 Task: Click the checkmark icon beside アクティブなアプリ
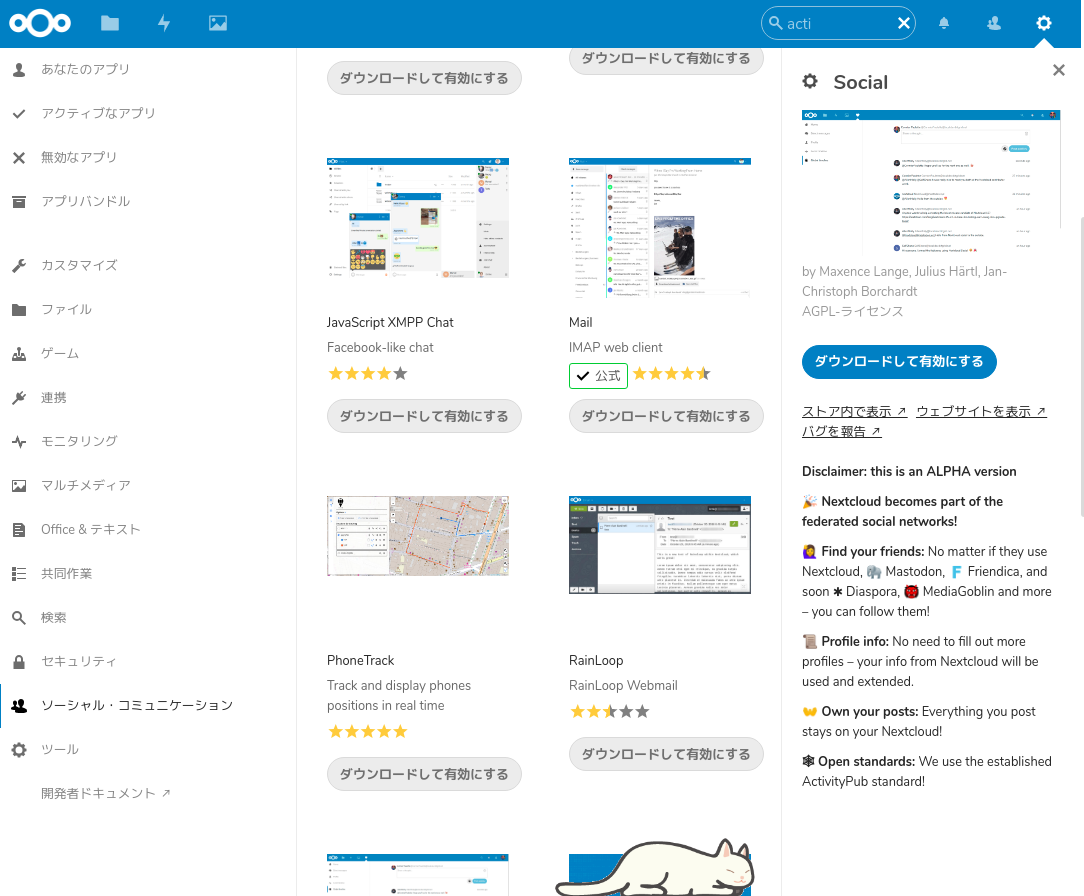19,113
